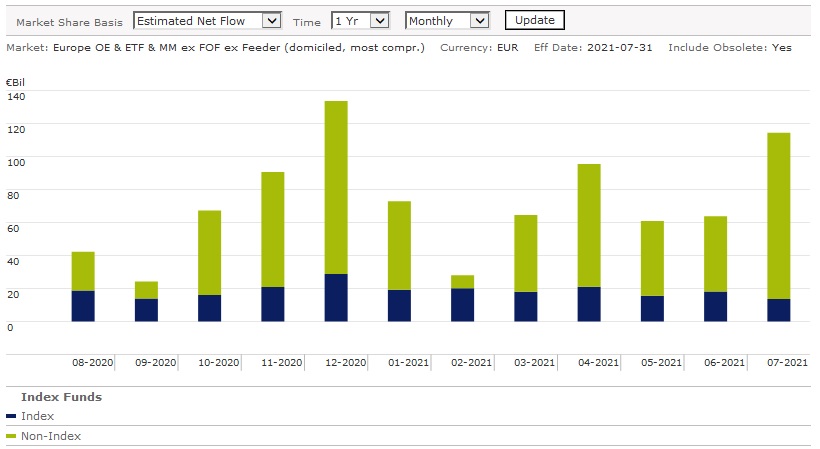Click the 10-2020 green Non-Index bar
This screenshot has height=449, width=820.
point(210,252)
